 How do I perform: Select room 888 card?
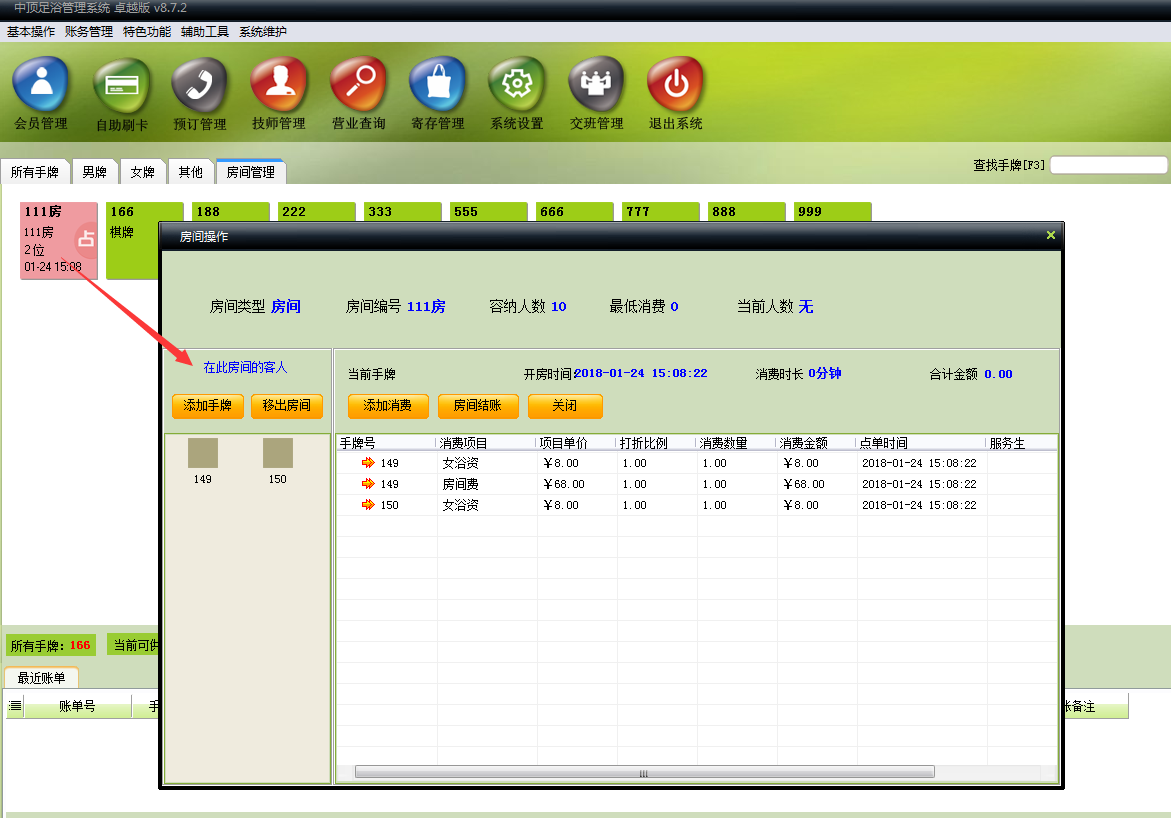[x=746, y=211]
